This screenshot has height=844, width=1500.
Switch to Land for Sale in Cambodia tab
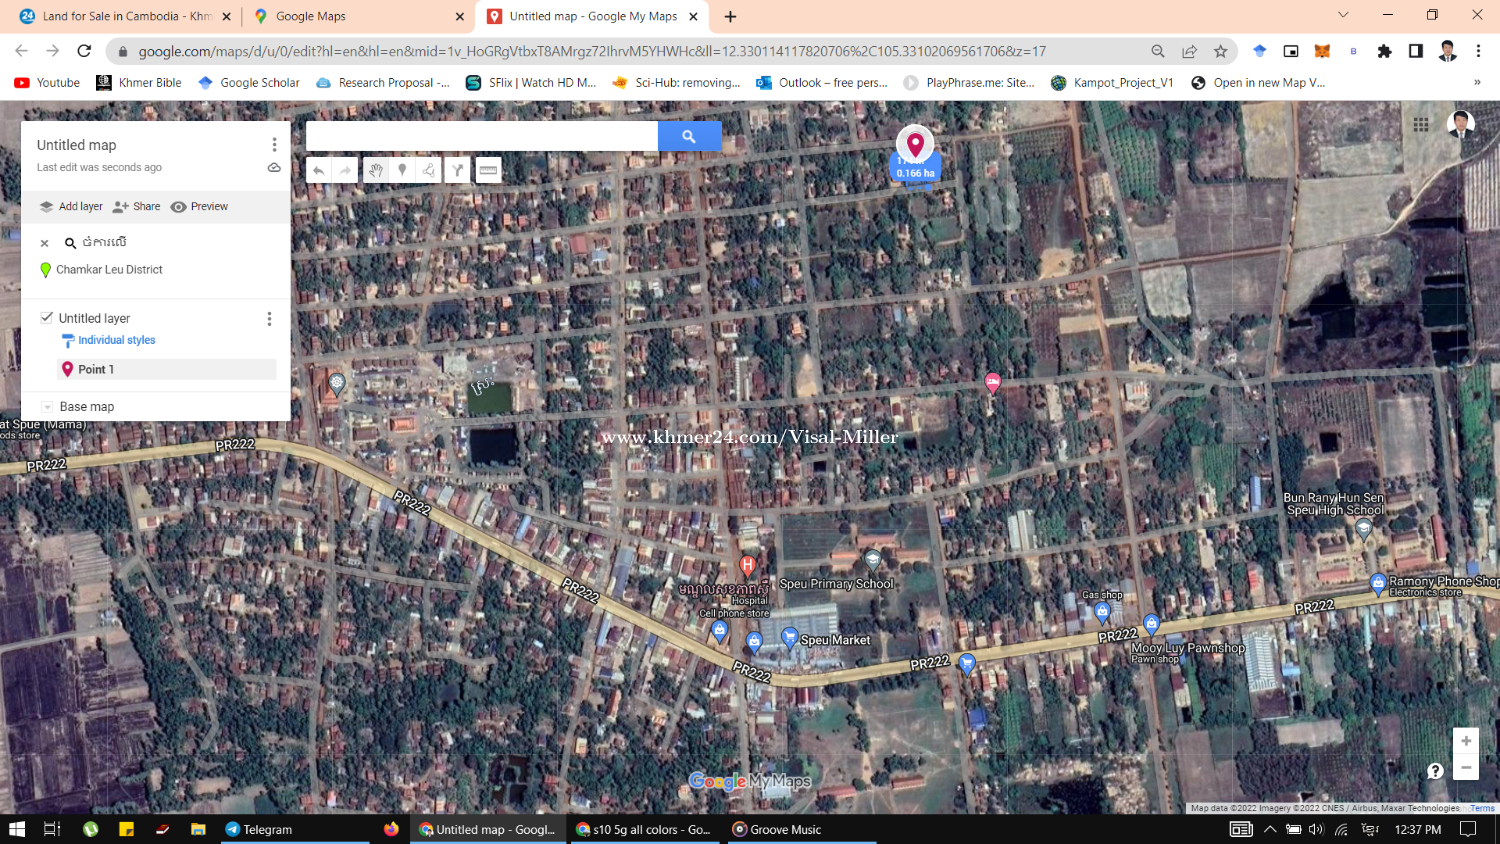click(125, 16)
